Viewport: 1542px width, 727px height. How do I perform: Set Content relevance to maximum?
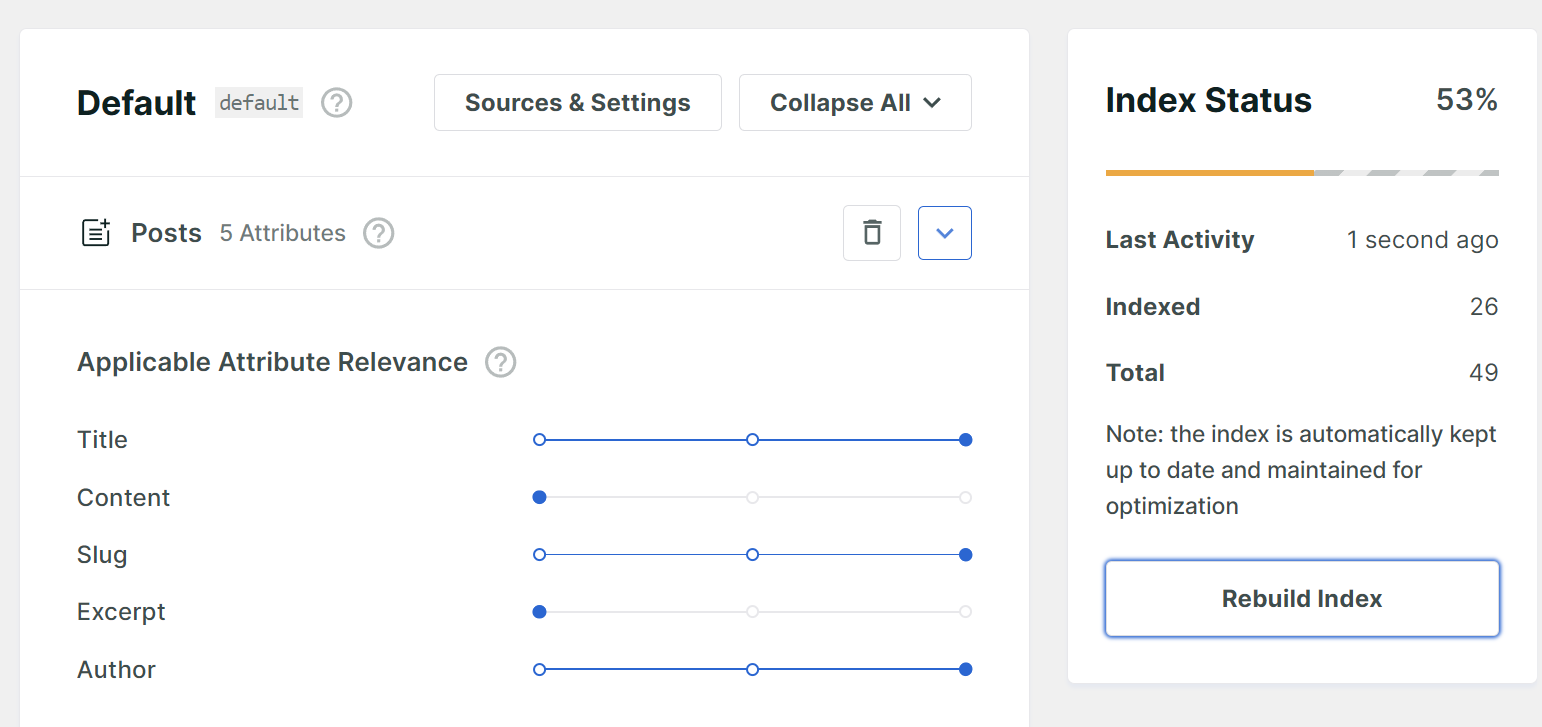[965, 497]
